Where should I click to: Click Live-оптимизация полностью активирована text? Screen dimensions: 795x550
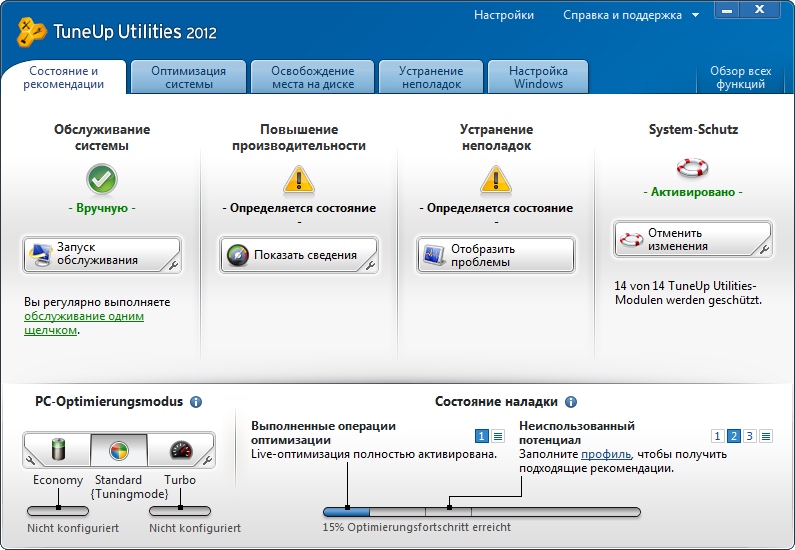point(374,454)
